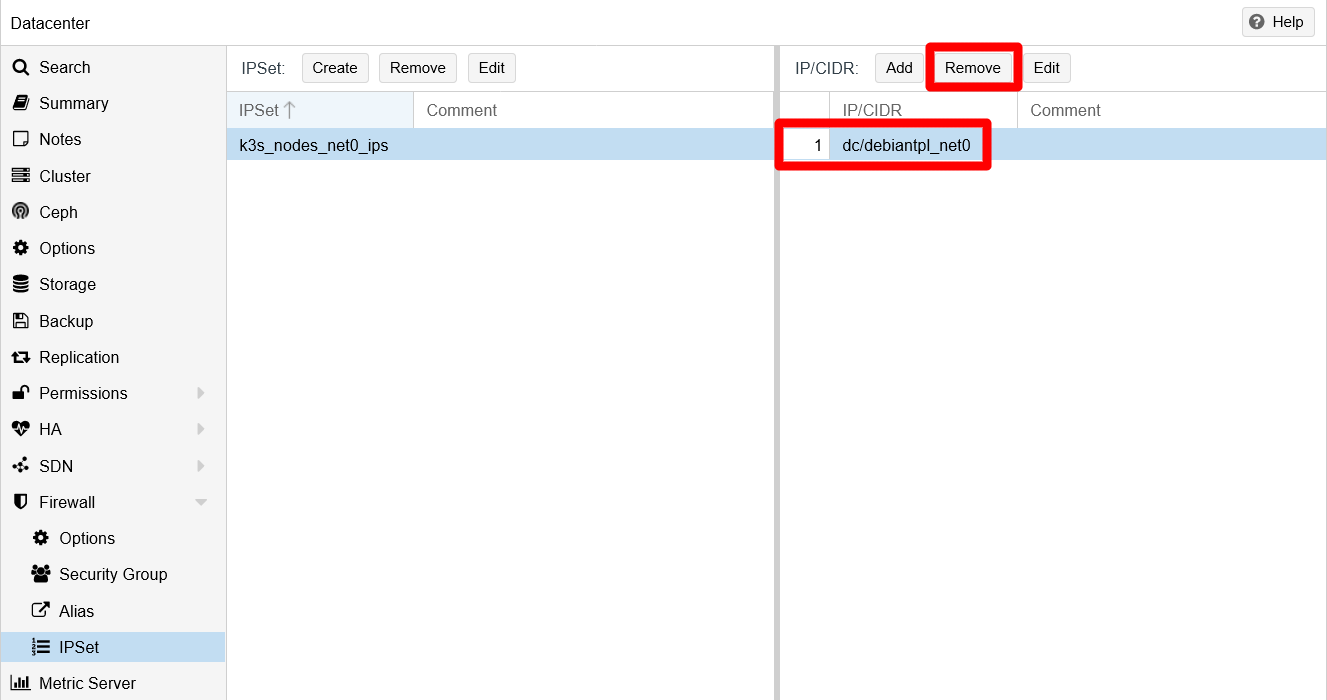Open Metric Server via its chart icon
1327x700 pixels.
tap(22, 682)
